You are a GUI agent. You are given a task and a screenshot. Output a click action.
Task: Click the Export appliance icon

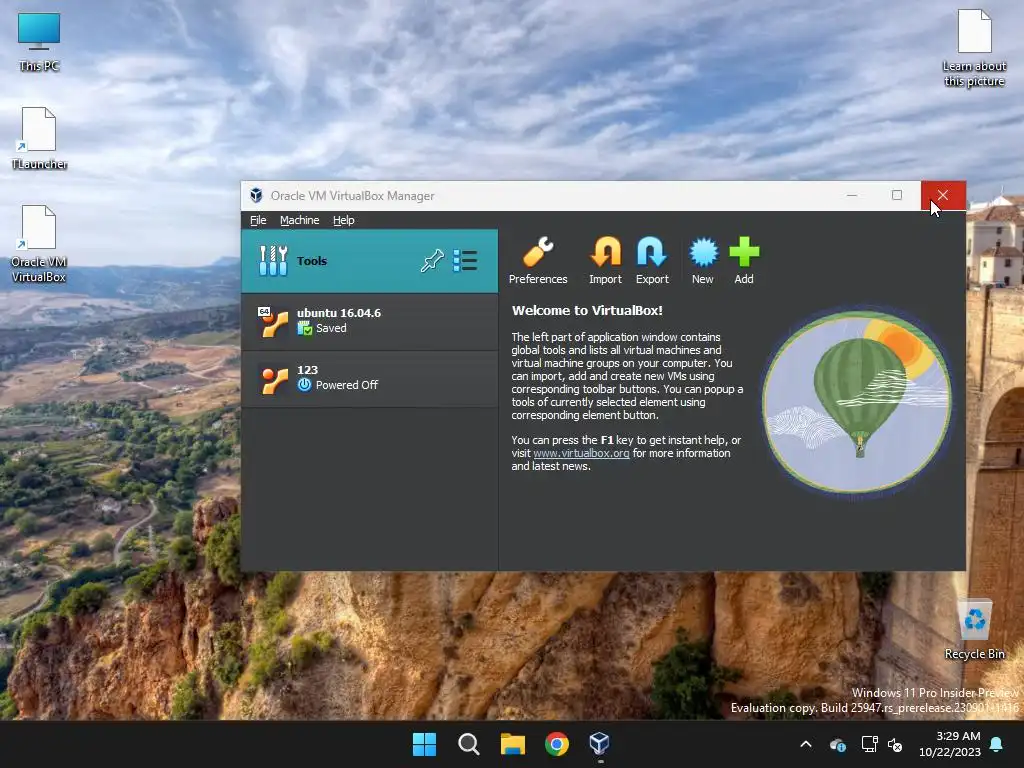pos(652,261)
